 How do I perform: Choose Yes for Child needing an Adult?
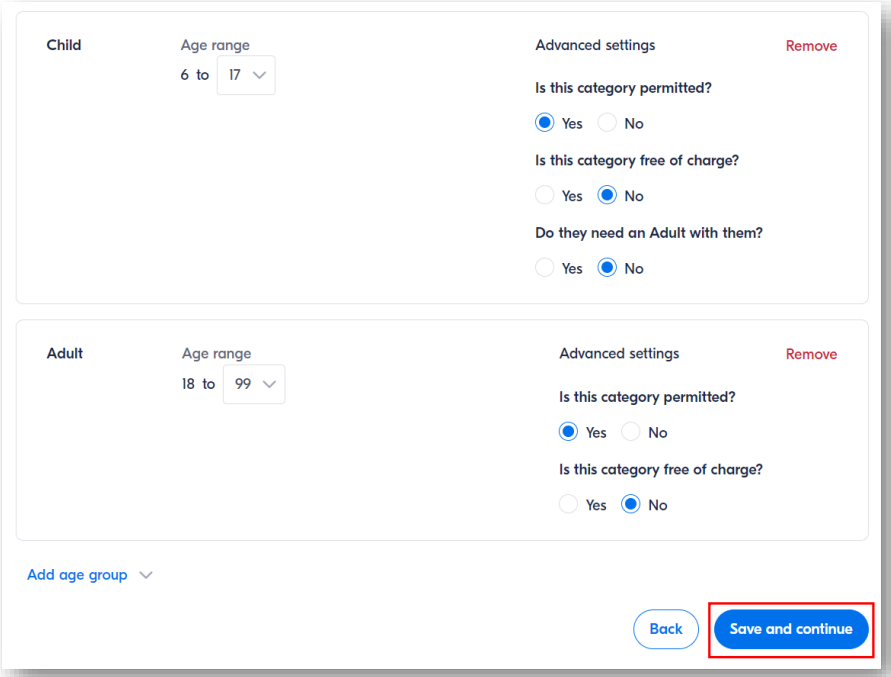(545, 268)
